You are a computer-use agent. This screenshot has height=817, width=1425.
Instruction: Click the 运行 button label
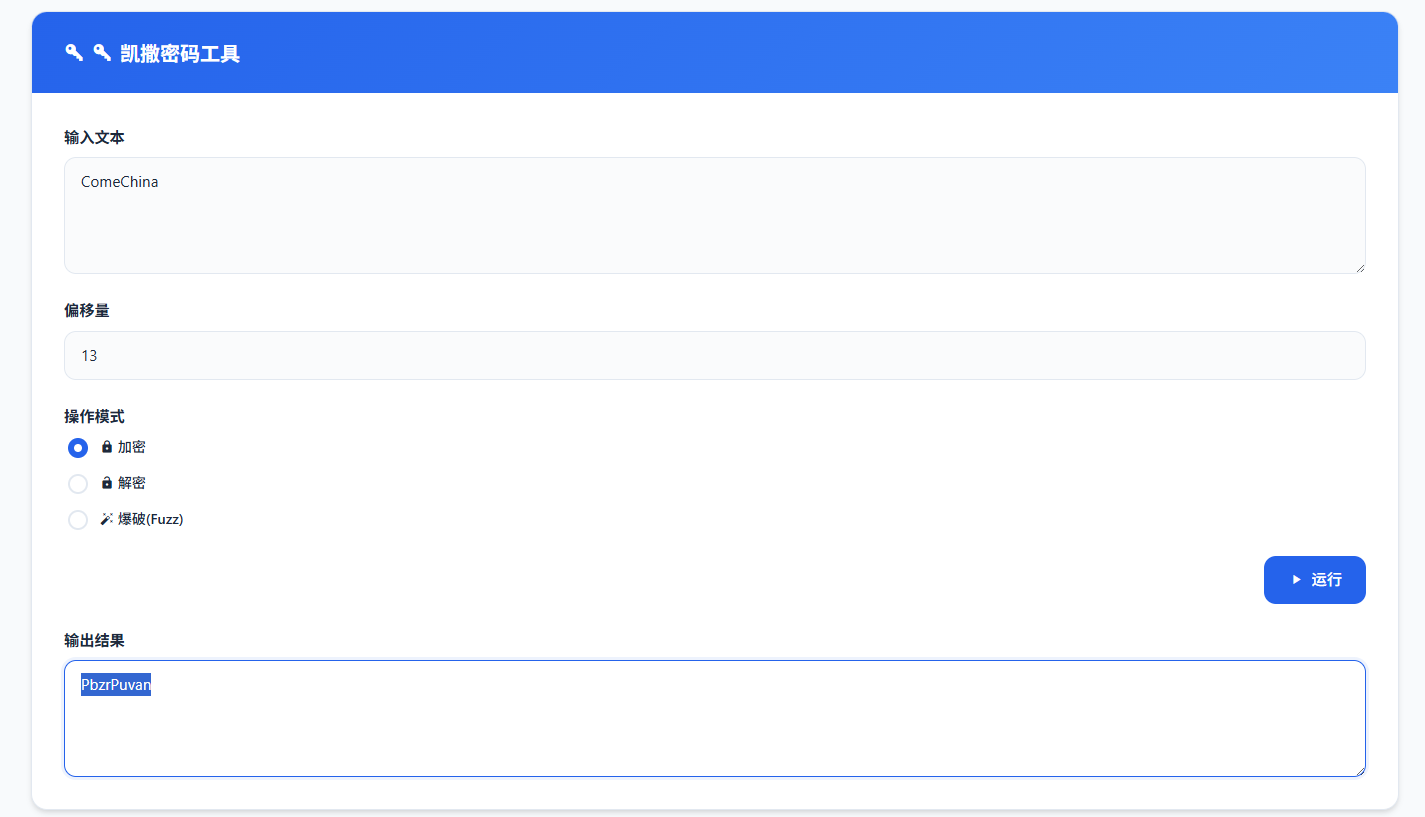click(x=1326, y=580)
